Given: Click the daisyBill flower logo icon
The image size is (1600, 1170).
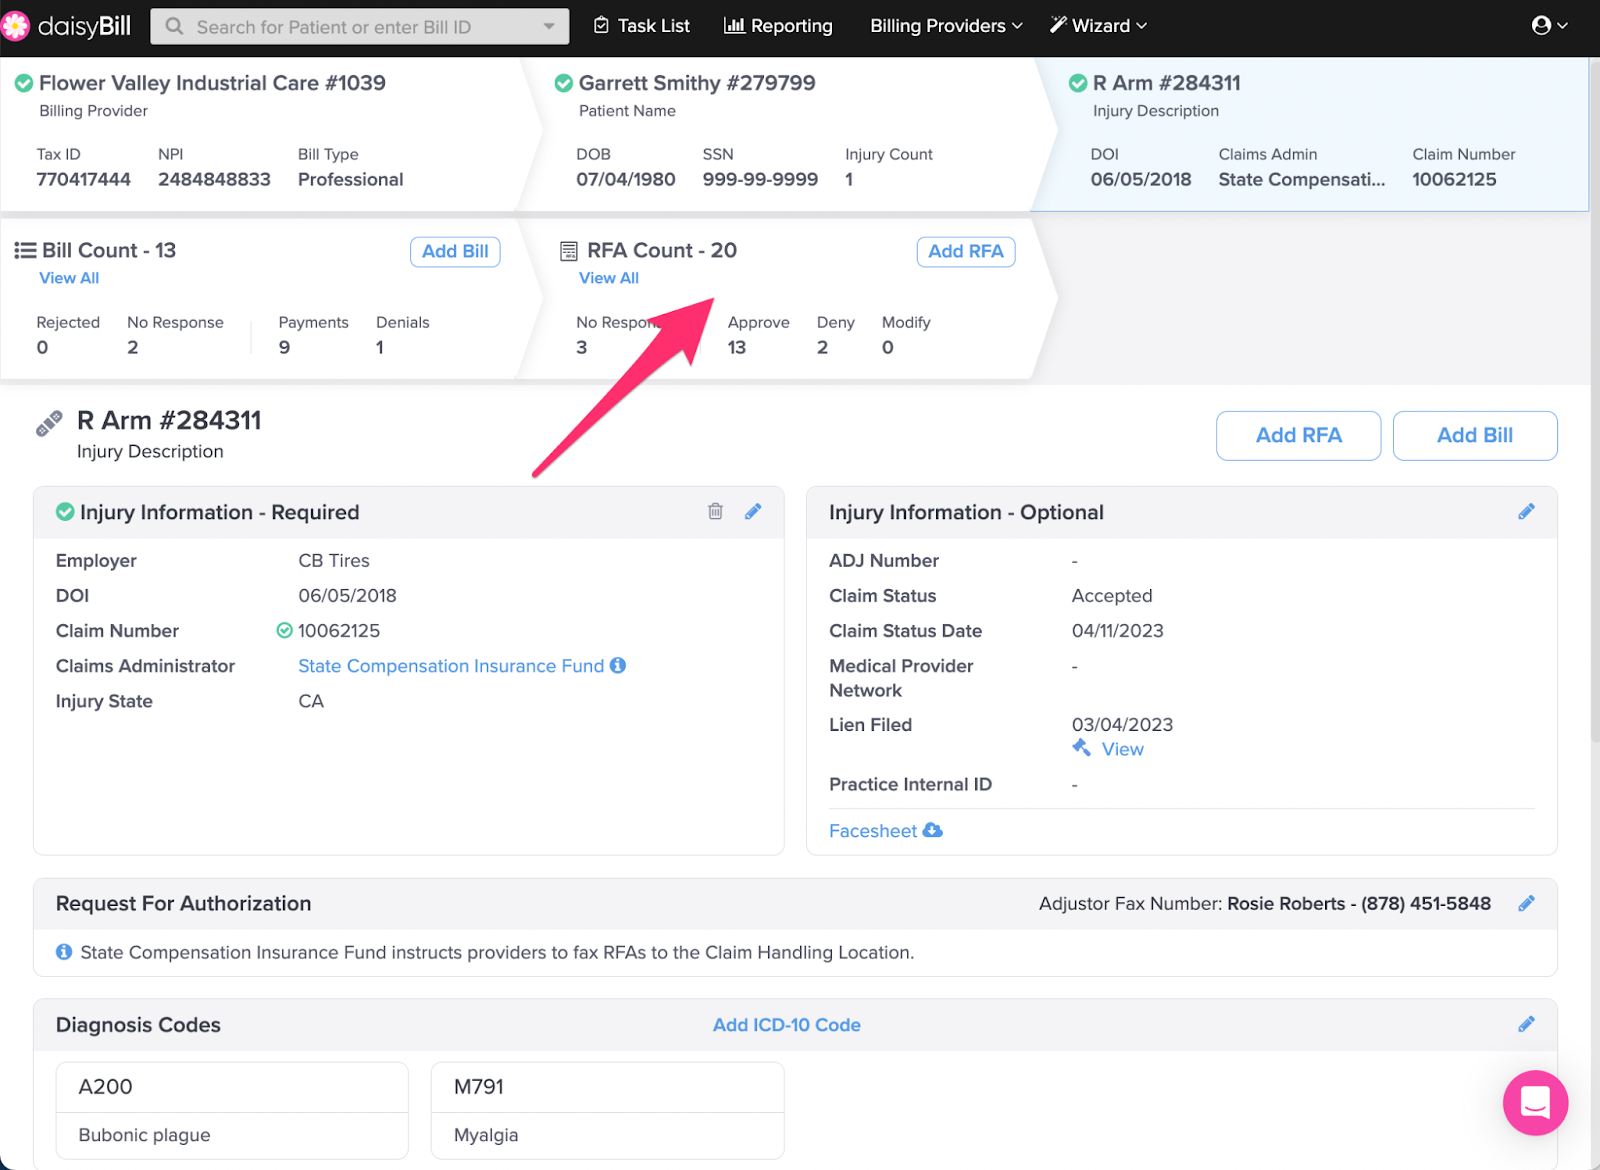Looking at the screenshot, I should click(x=15, y=26).
